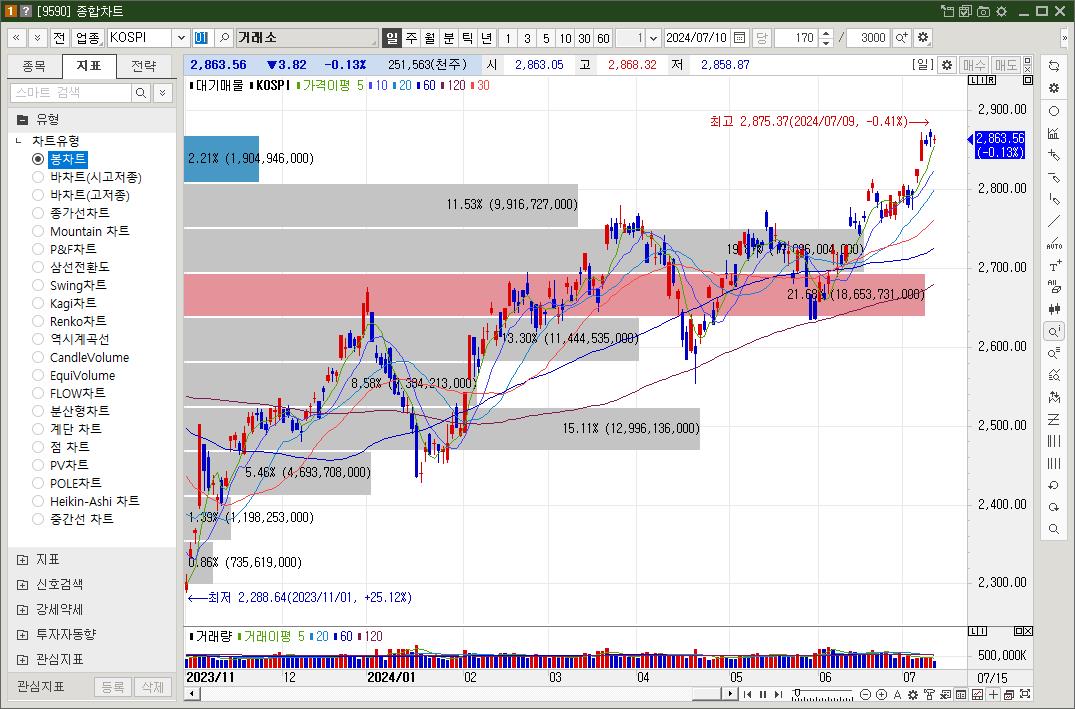Click the zoom in plus circle icon
The width and height of the screenshot is (1075, 709).
click(881, 695)
